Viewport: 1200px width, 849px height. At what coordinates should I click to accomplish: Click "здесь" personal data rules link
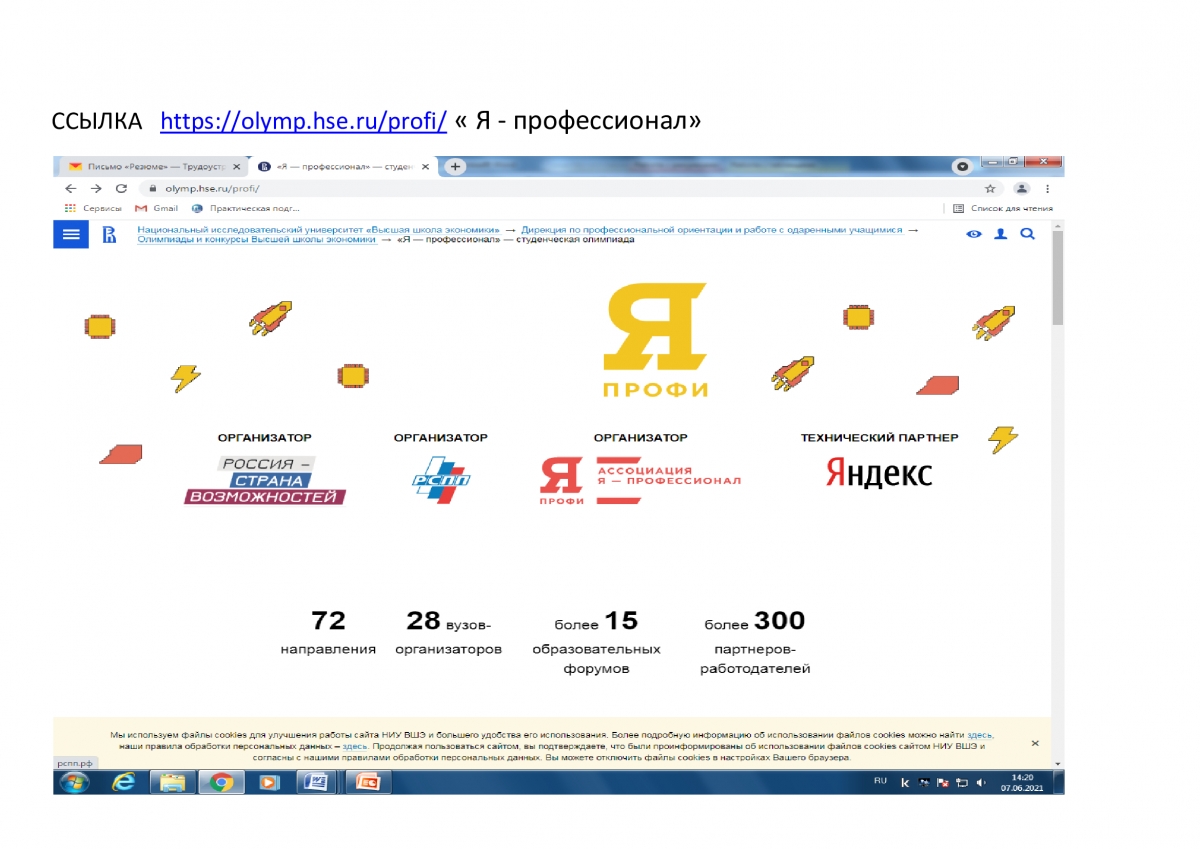click(355, 747)
